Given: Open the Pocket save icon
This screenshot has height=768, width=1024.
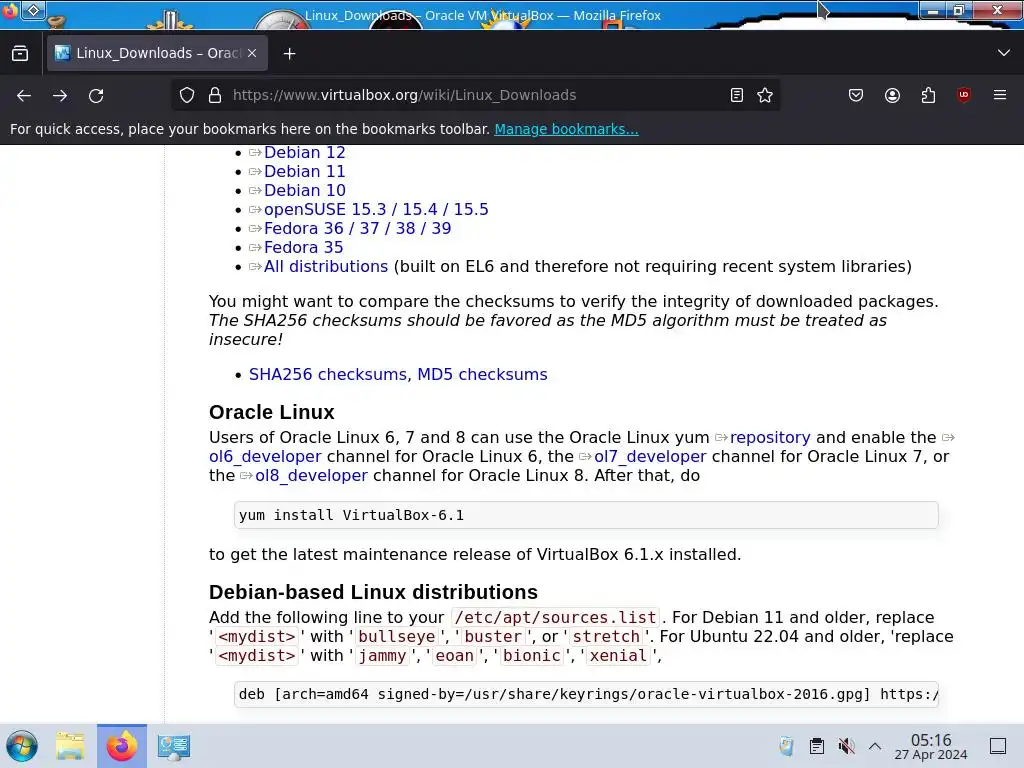Looking at the screenshot, I should (x=856, y=95).
